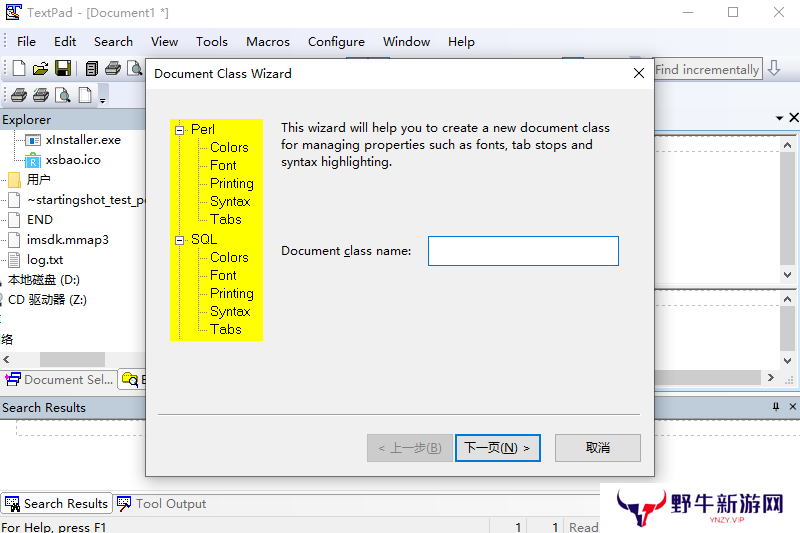Switch to Search Results bottom tab
This screenshot has height=533, width=800.
56,504
